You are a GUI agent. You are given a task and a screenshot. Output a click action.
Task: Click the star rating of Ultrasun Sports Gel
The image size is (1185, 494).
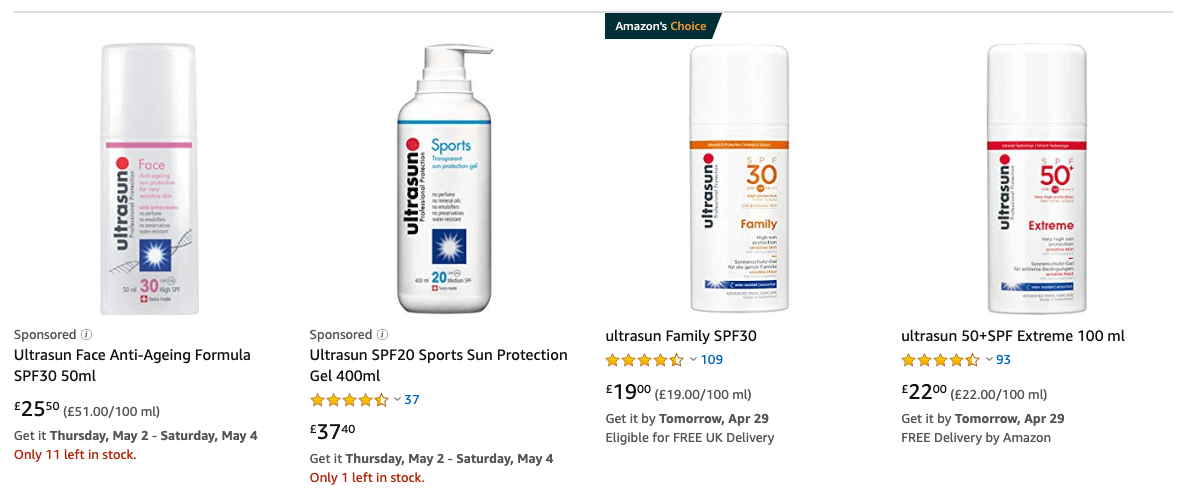349,400
